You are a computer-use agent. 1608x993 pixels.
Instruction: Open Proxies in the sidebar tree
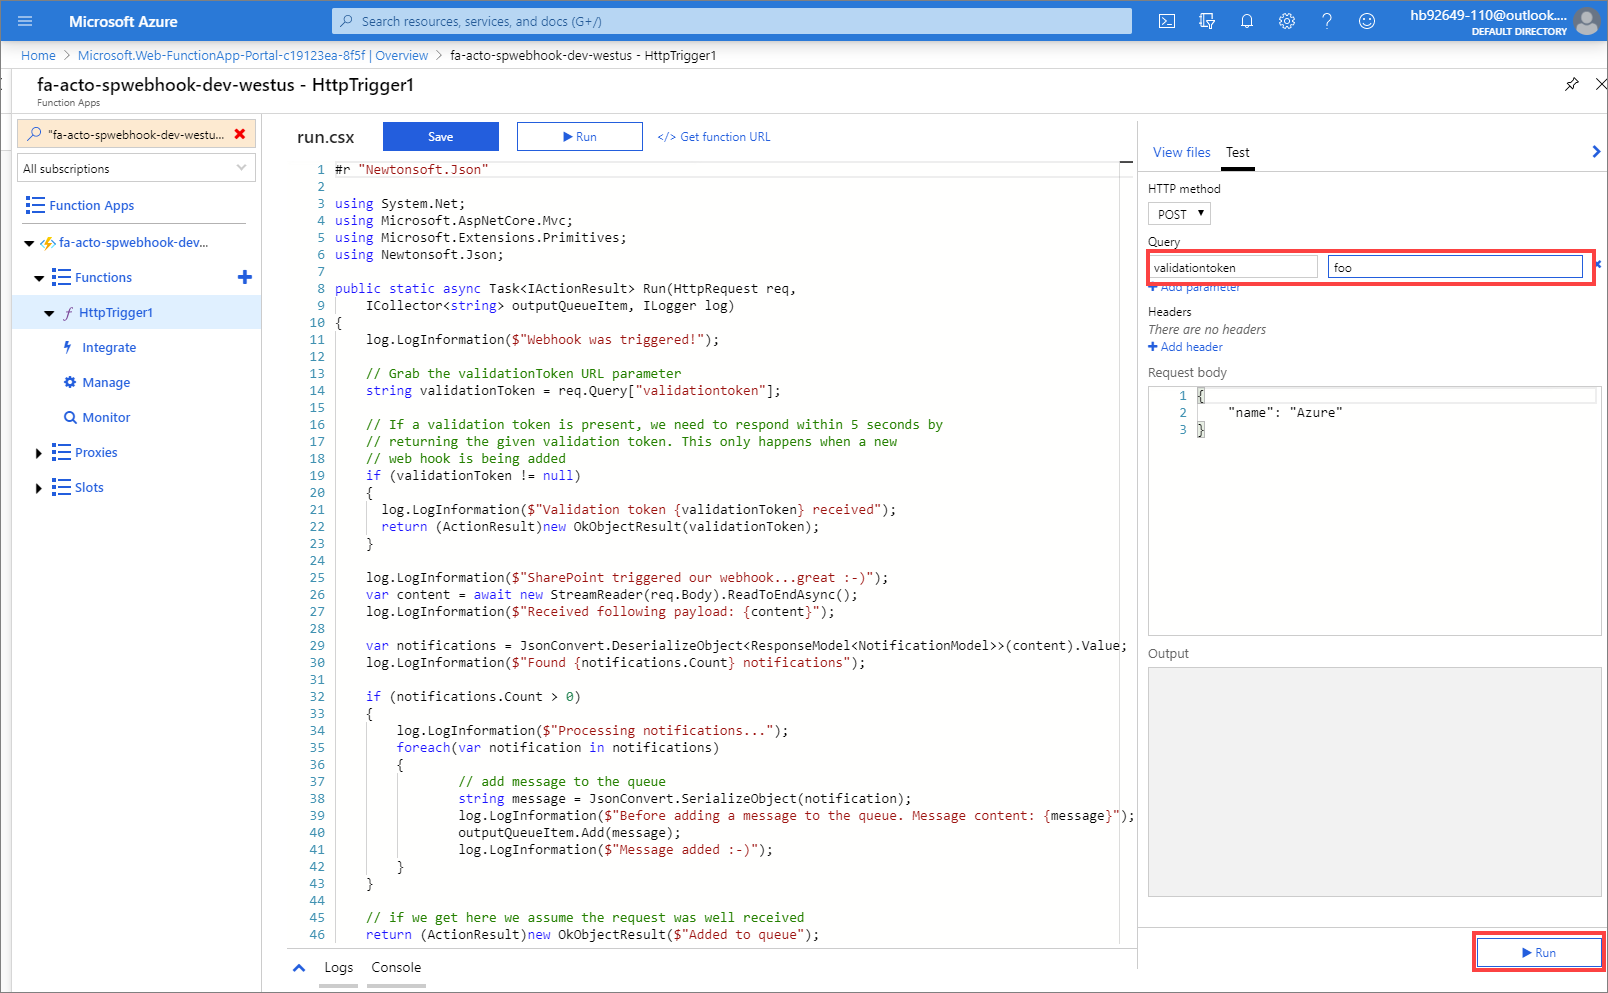(96, 452)
